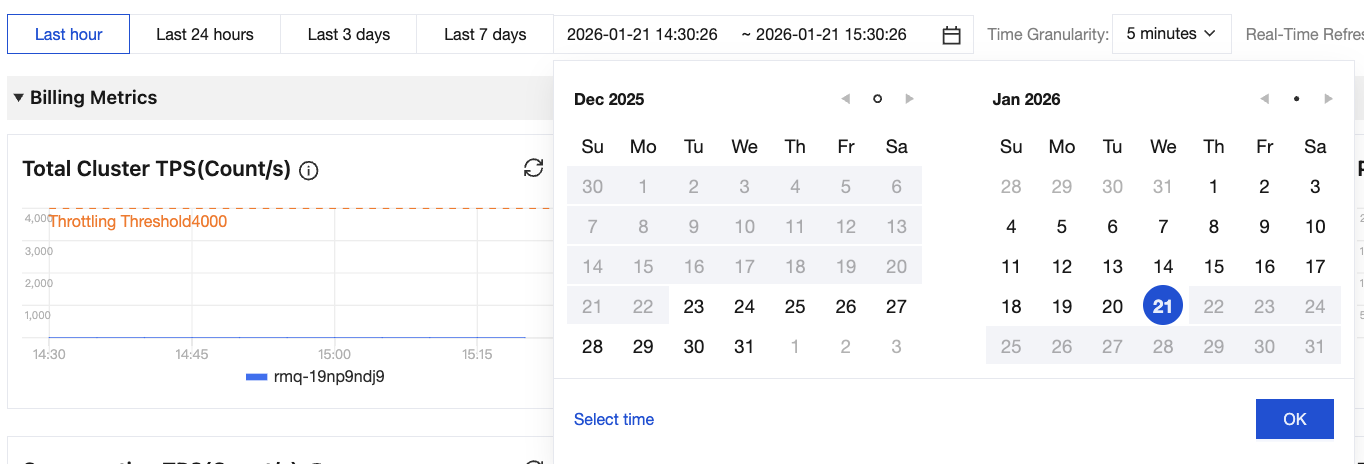Click the current-month circle in Dec 2025 header
The height and width of the screenshot is (464, 1364).
coord(877,99)
